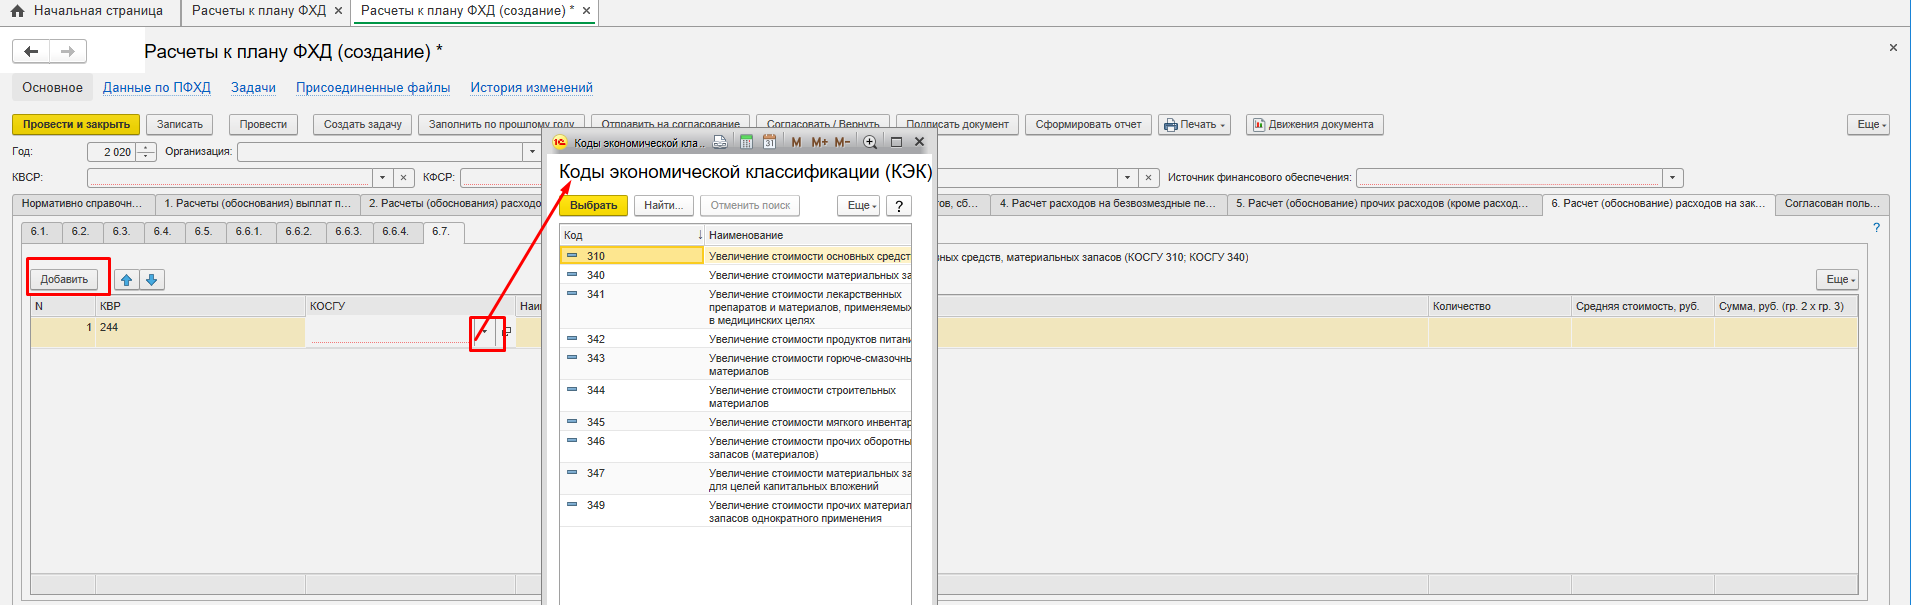Open the Печать dropdown button
The height and width of the screenshot is (605, 1911).
click(1194, 125)
